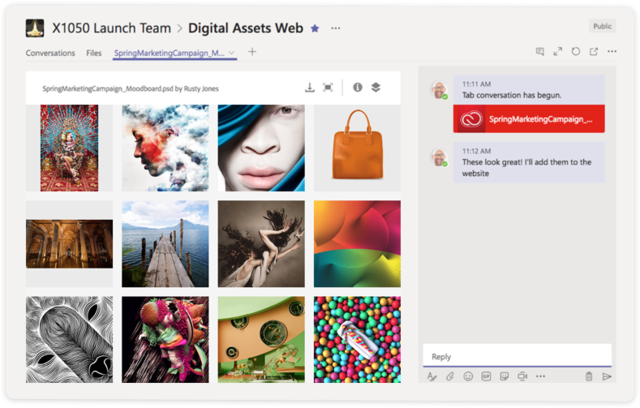This screenshot has width=640, height=408.
Task: Click the Public label
Action: point(602,26)
